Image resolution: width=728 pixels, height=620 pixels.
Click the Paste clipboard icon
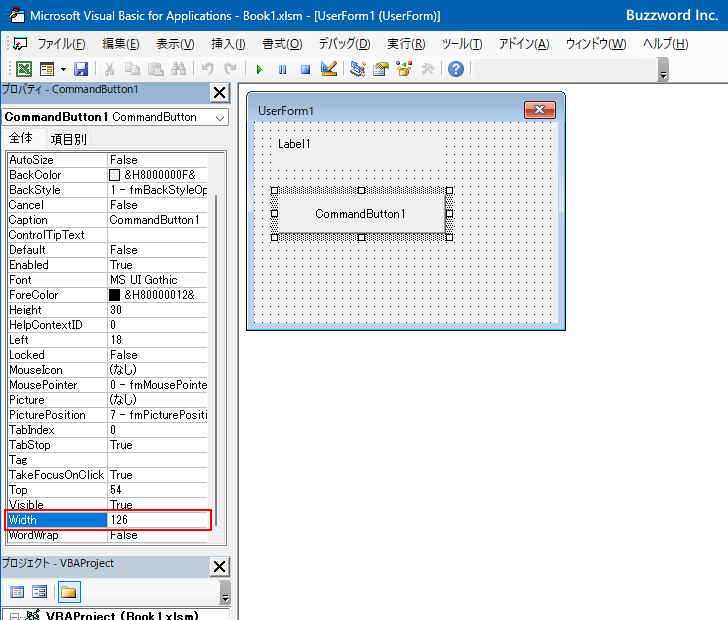click(156, 69)
